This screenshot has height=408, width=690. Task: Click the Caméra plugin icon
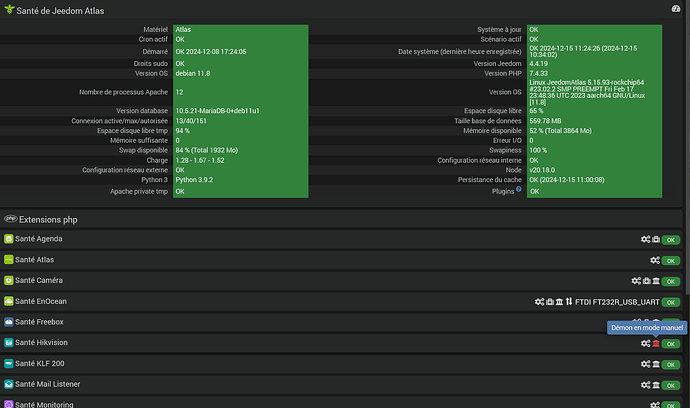point(8,280)
